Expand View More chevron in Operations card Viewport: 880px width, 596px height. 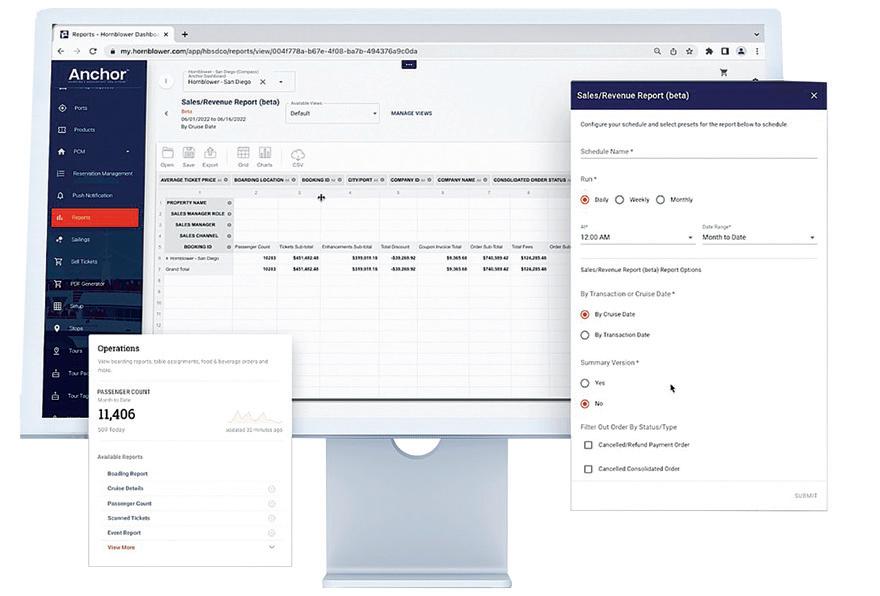click(x=272, y=547)
